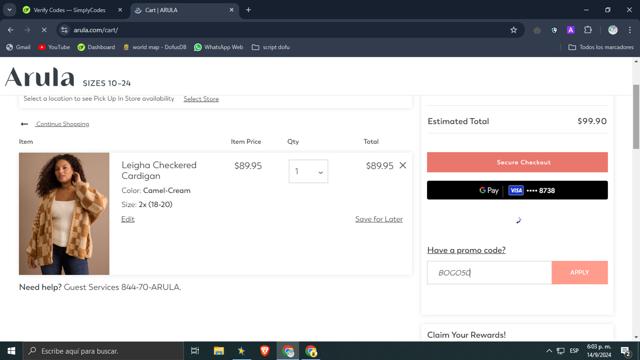Click Save for Later
The height and width of the screenshot is (360, 640).
379,219
